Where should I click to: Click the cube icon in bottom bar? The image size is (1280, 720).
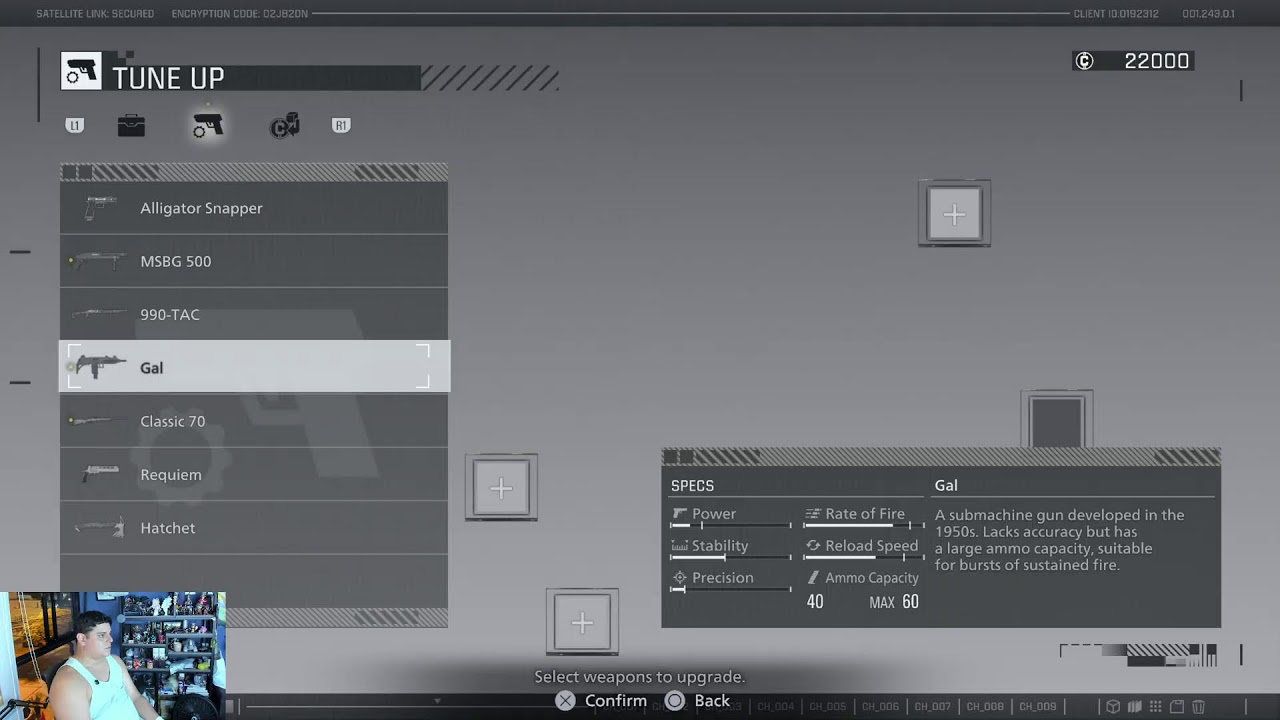(1113, 707)
